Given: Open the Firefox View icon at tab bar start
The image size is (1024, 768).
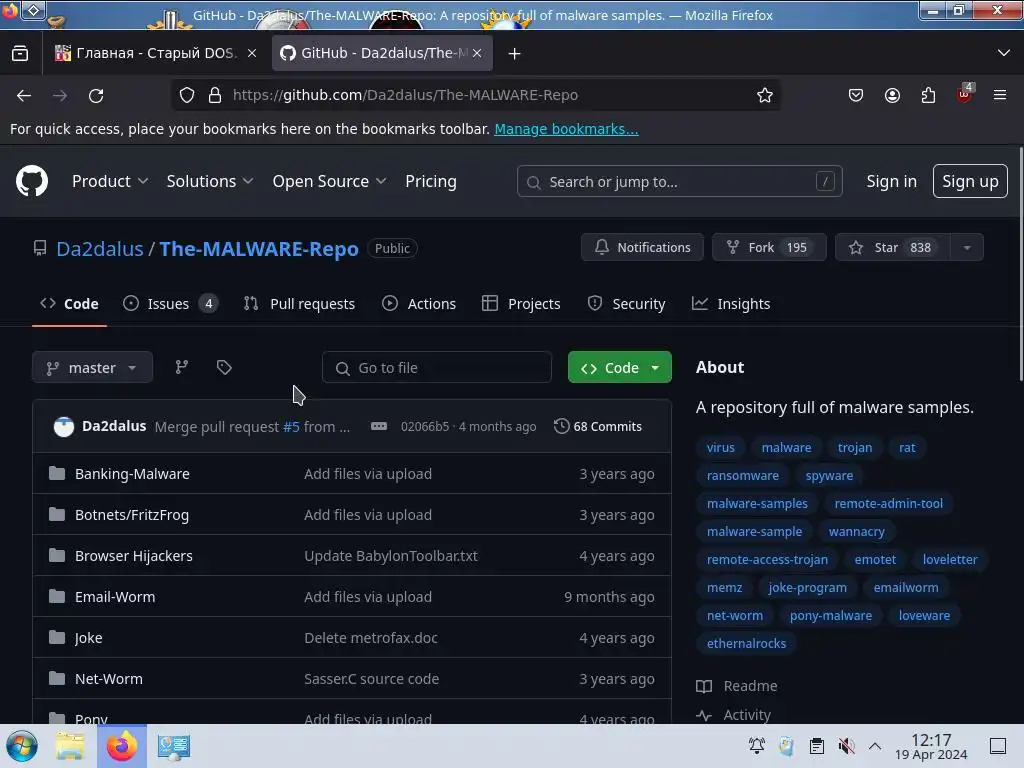Looking at the screenshot, I should tap(20, 53).
